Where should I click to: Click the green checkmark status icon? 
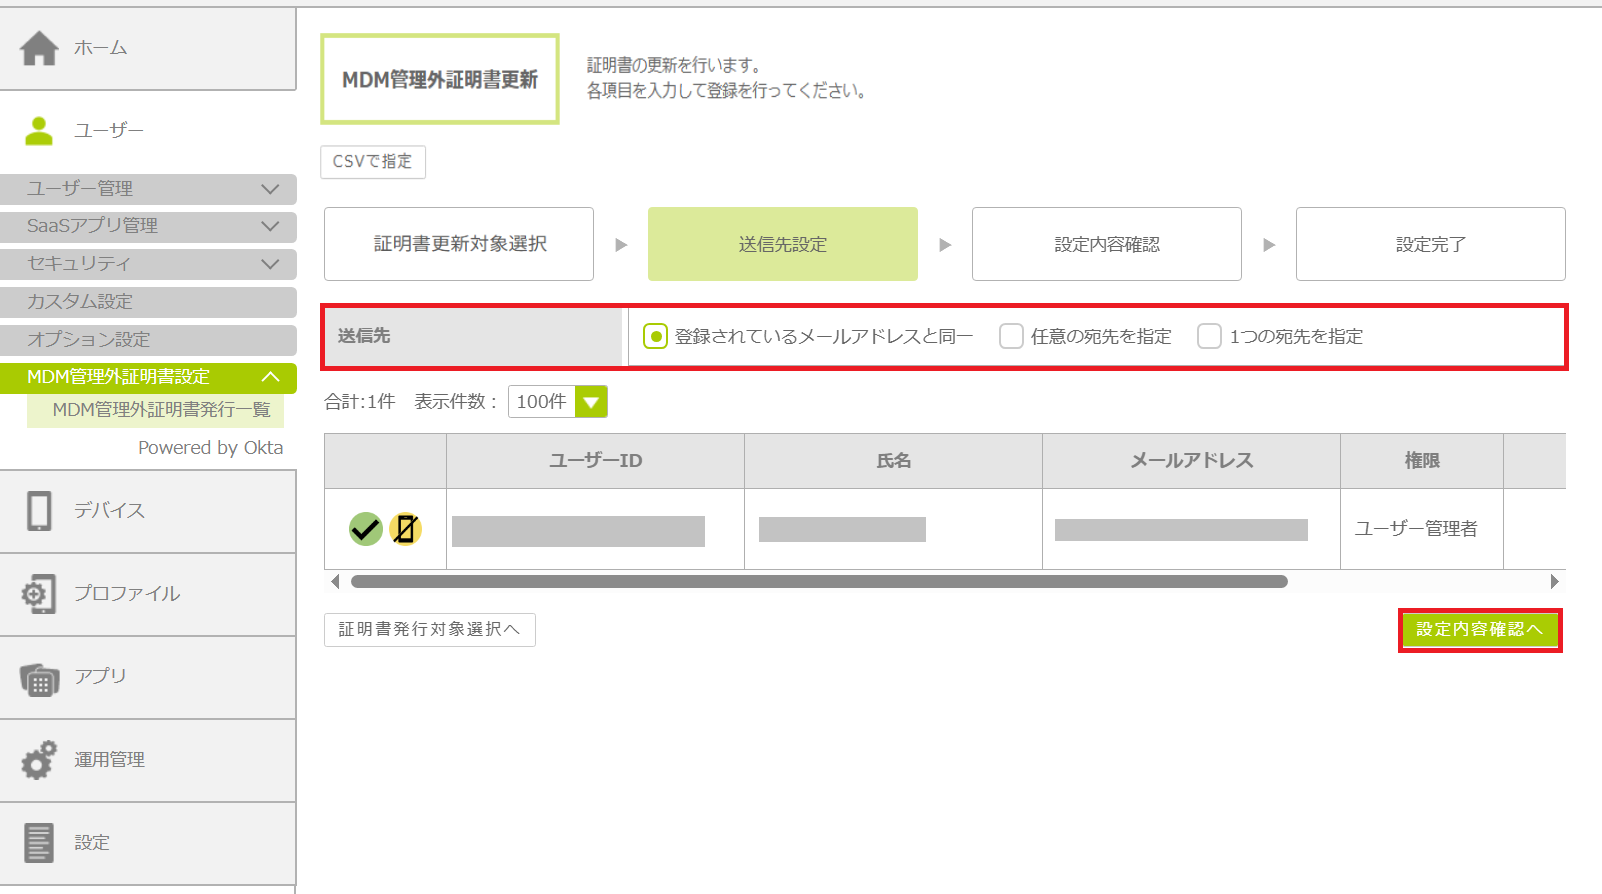click(x=365, y=528)
